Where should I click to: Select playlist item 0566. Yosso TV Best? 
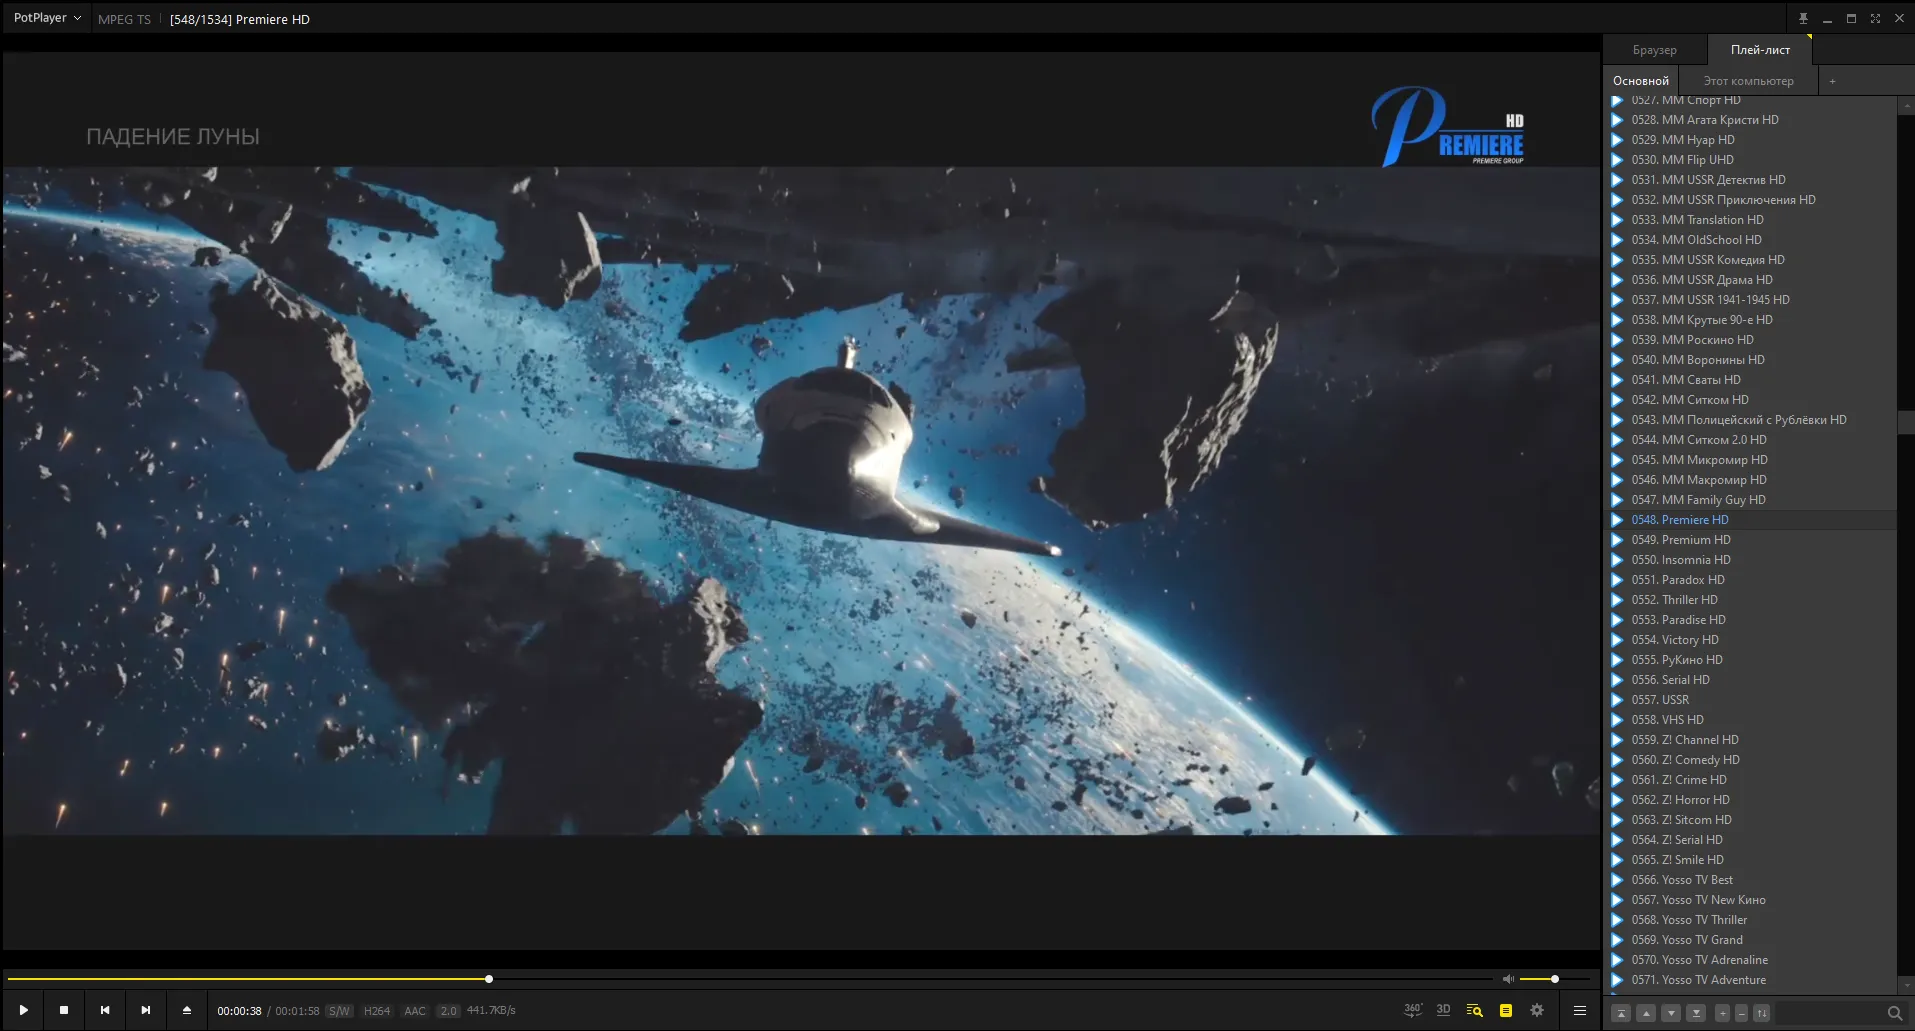(1750, 880)
